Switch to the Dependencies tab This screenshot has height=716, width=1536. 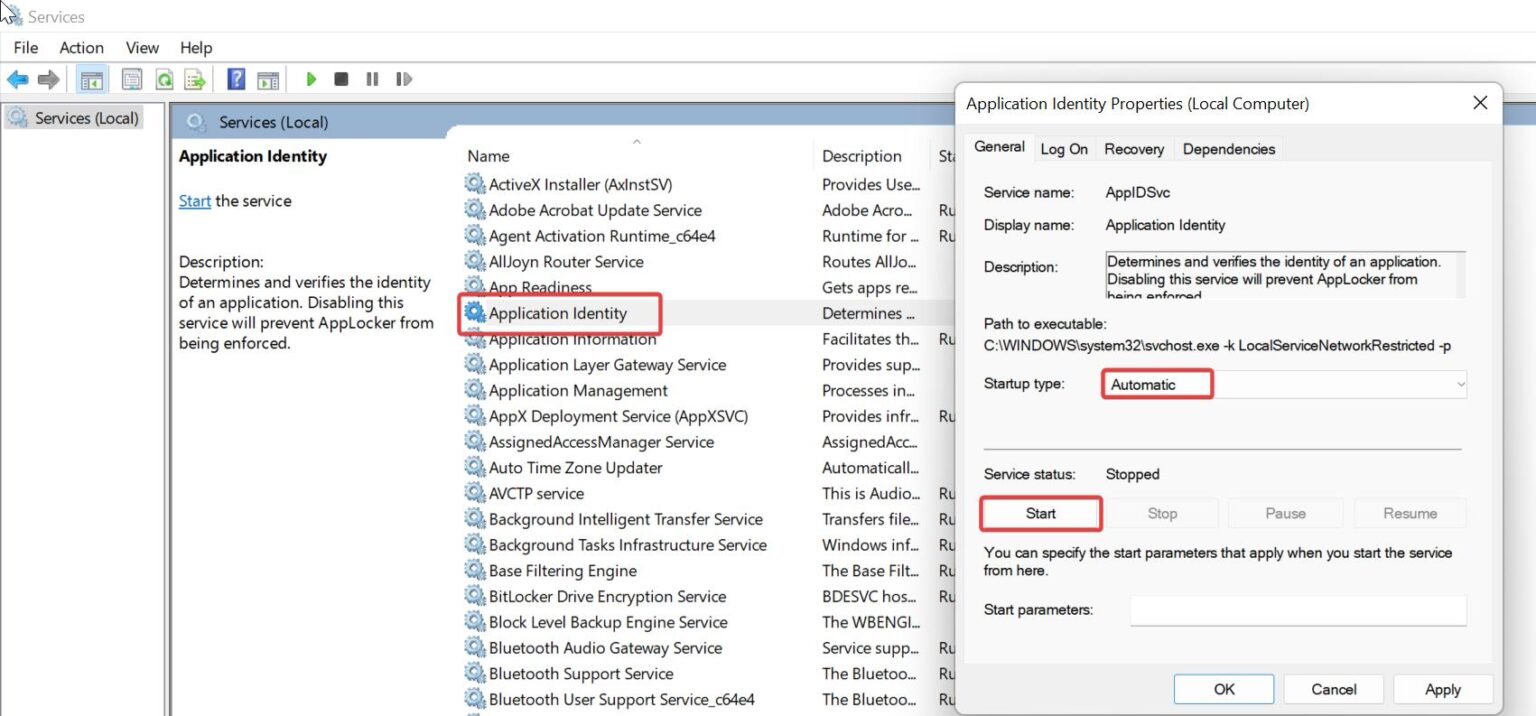(x=1228, y=148)
